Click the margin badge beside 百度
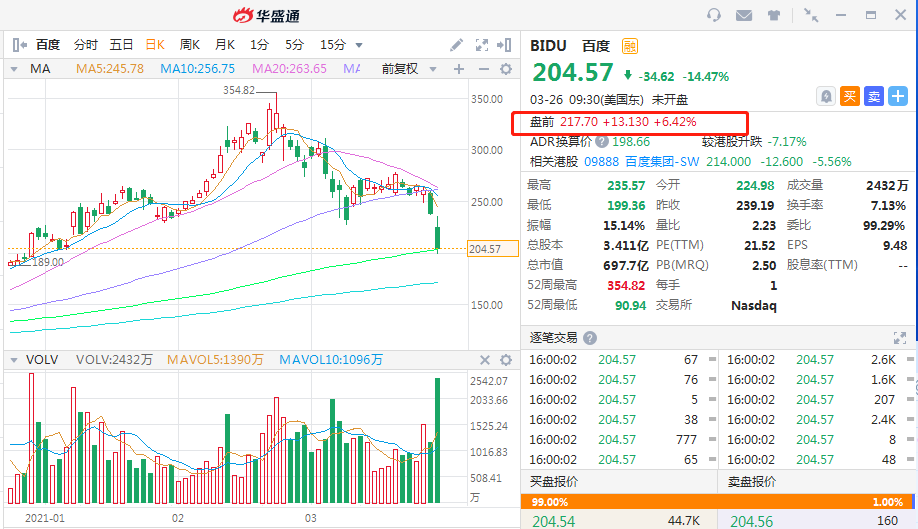The width and height of the screenshot is (918, 529). pos(630,46)
